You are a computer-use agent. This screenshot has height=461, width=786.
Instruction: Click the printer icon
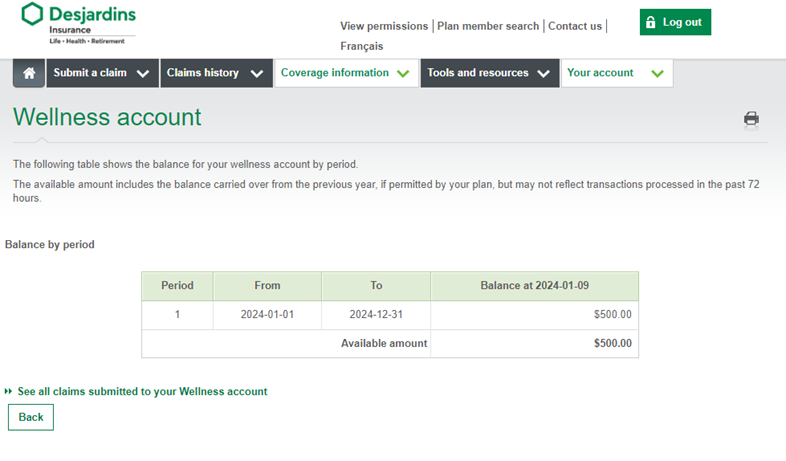751,119
